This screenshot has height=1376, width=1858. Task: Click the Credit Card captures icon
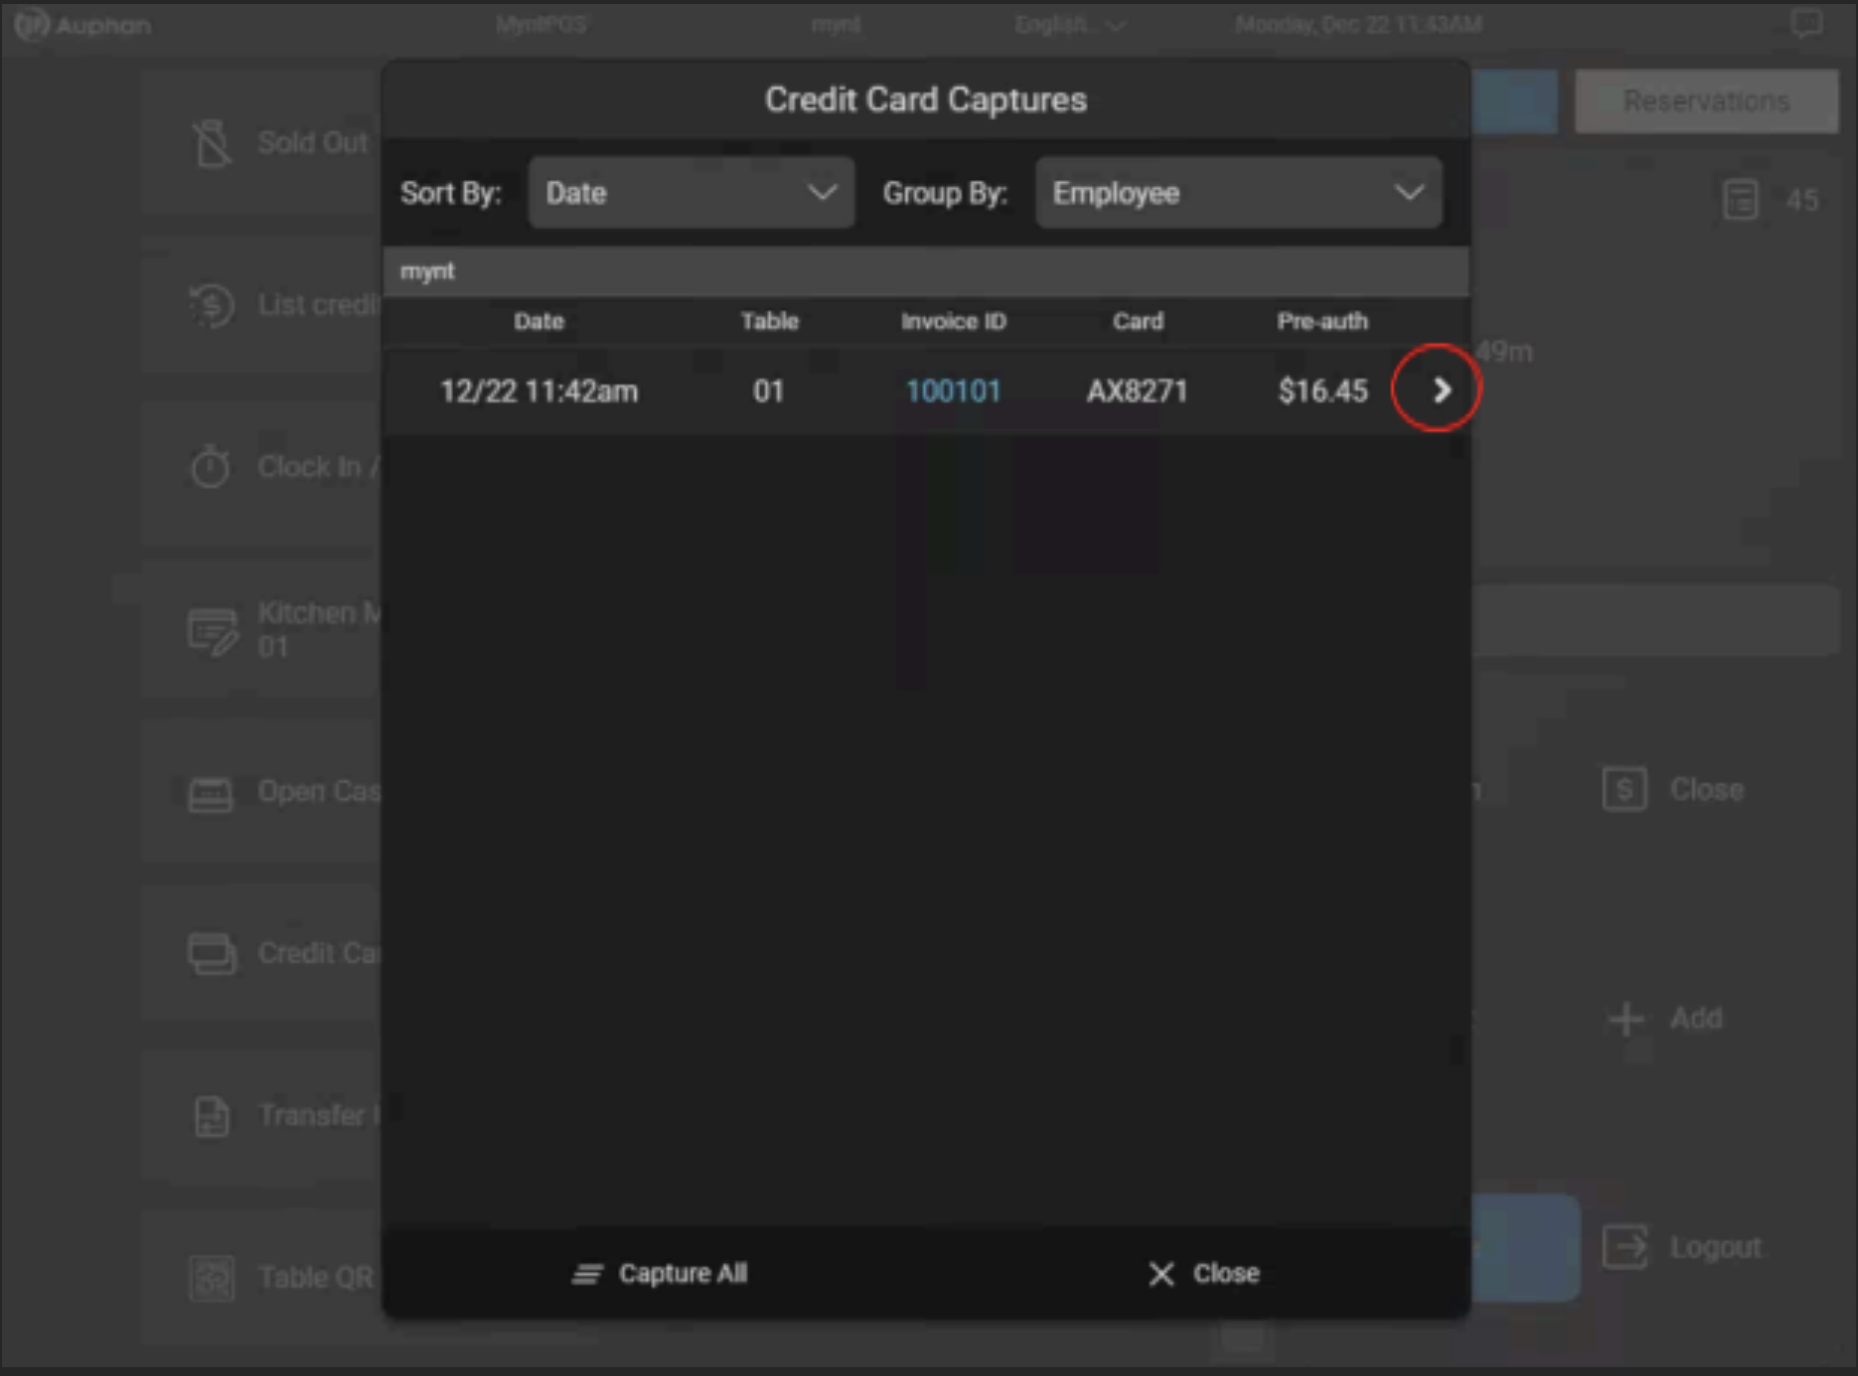point(212,954)
